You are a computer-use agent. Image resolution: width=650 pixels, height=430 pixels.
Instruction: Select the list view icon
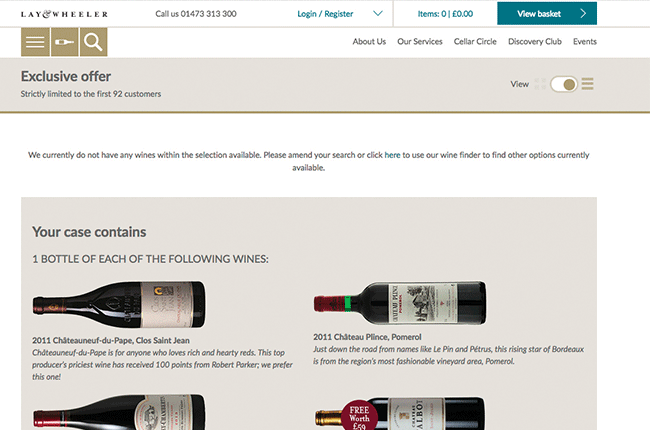tap(587, 84)
